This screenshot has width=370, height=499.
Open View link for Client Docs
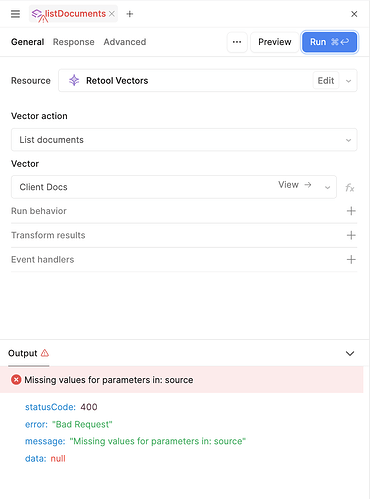(x=295, y=185)
